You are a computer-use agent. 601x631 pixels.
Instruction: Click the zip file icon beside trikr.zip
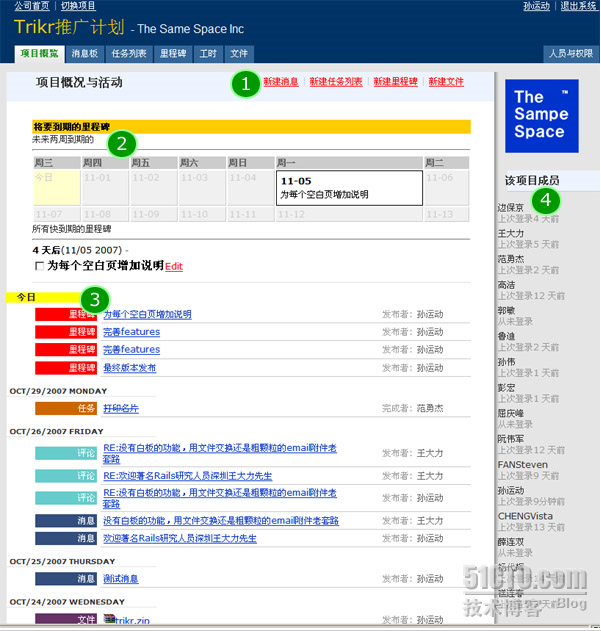[x=109, y=619]
